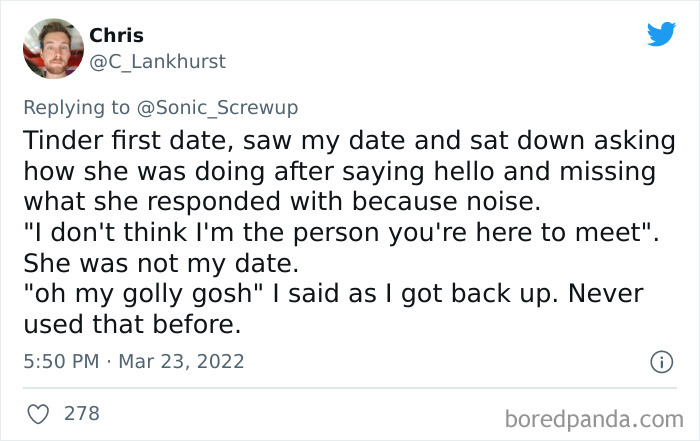Open Chris's profile picture
This screenshot has height=441, width=700.
tap(52, 49)
